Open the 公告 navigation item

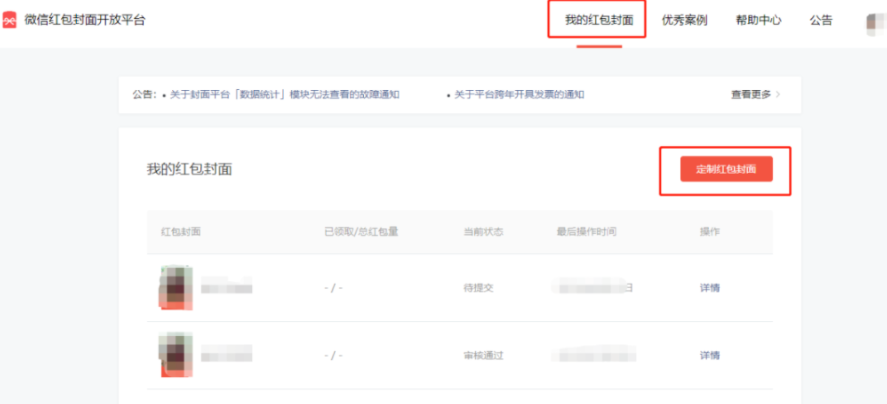point(821,21)
